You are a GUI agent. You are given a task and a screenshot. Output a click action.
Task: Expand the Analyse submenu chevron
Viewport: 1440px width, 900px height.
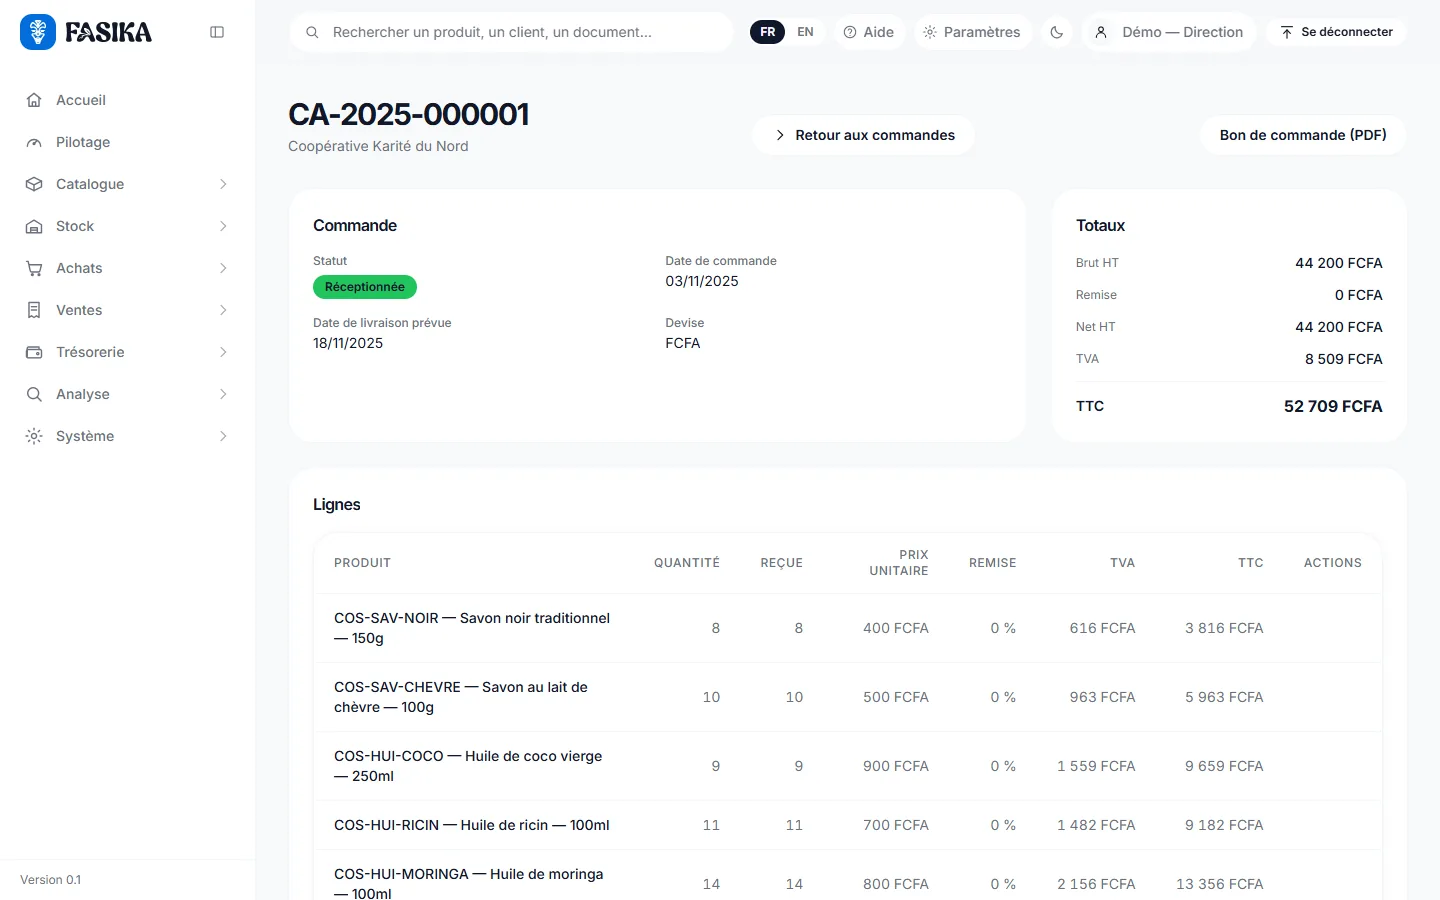tap(223, 394)
